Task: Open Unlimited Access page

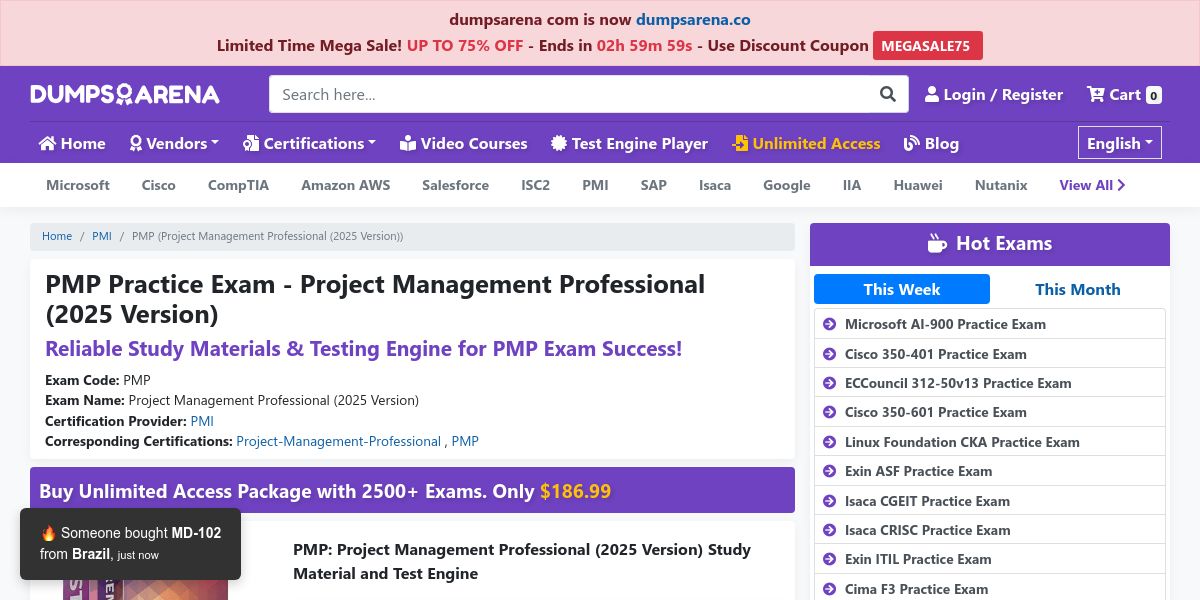Action: 806,143
